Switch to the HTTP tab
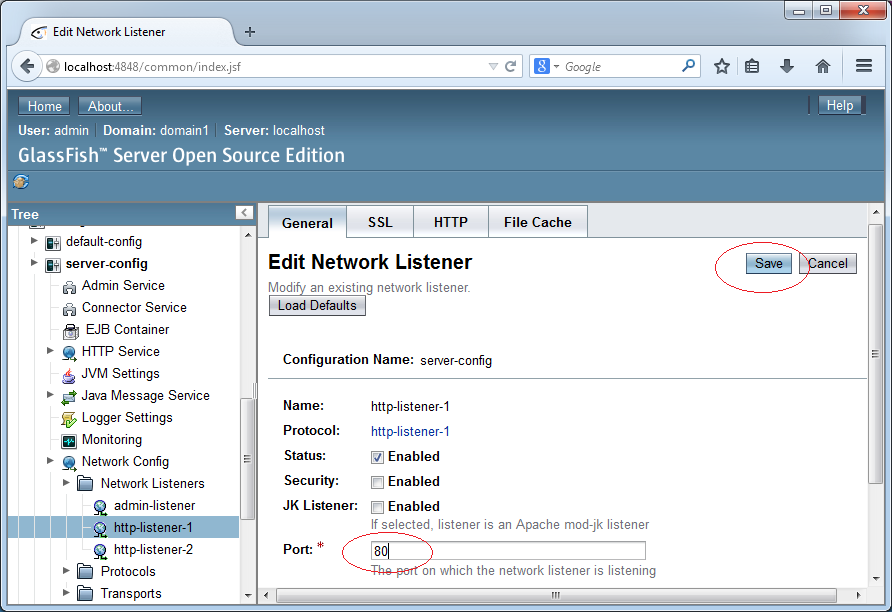 pos(451,222)
